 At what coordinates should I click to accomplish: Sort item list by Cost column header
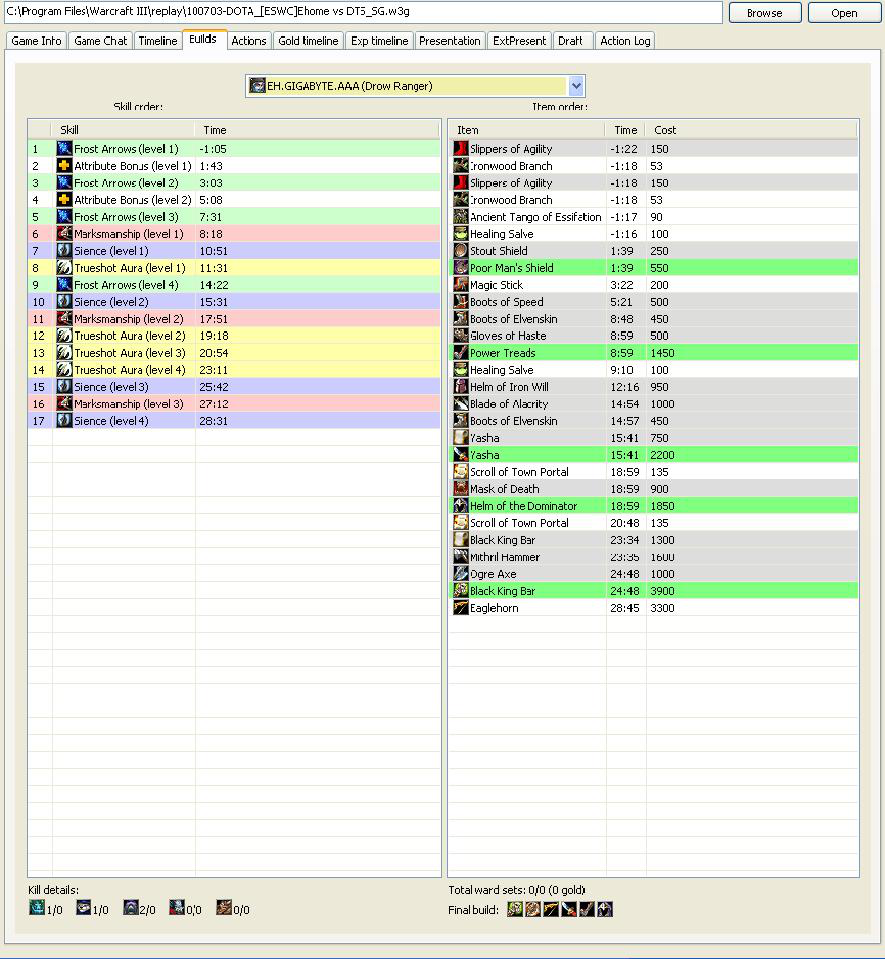pyautogui.click(x=752, y=130)
